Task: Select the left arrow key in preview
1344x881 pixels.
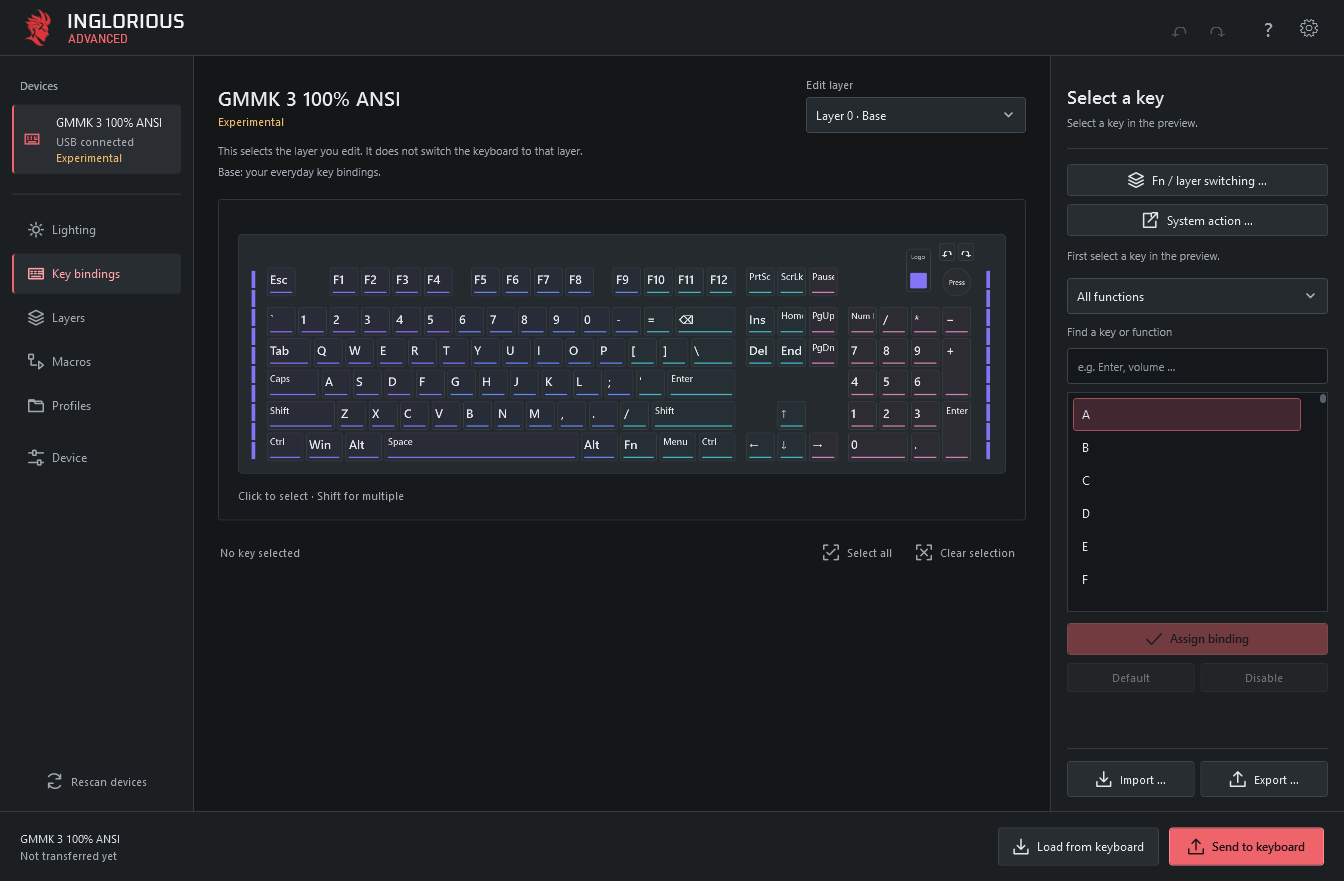Action: point(760,446)
